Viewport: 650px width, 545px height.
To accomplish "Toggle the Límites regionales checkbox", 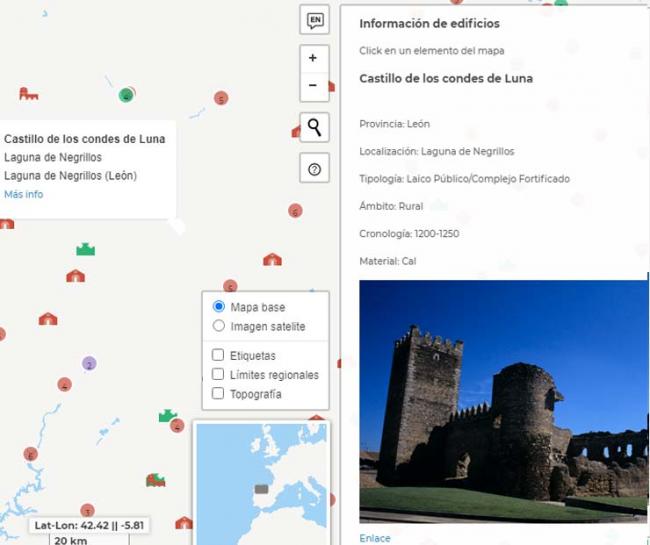I will (x=218, y=375).
